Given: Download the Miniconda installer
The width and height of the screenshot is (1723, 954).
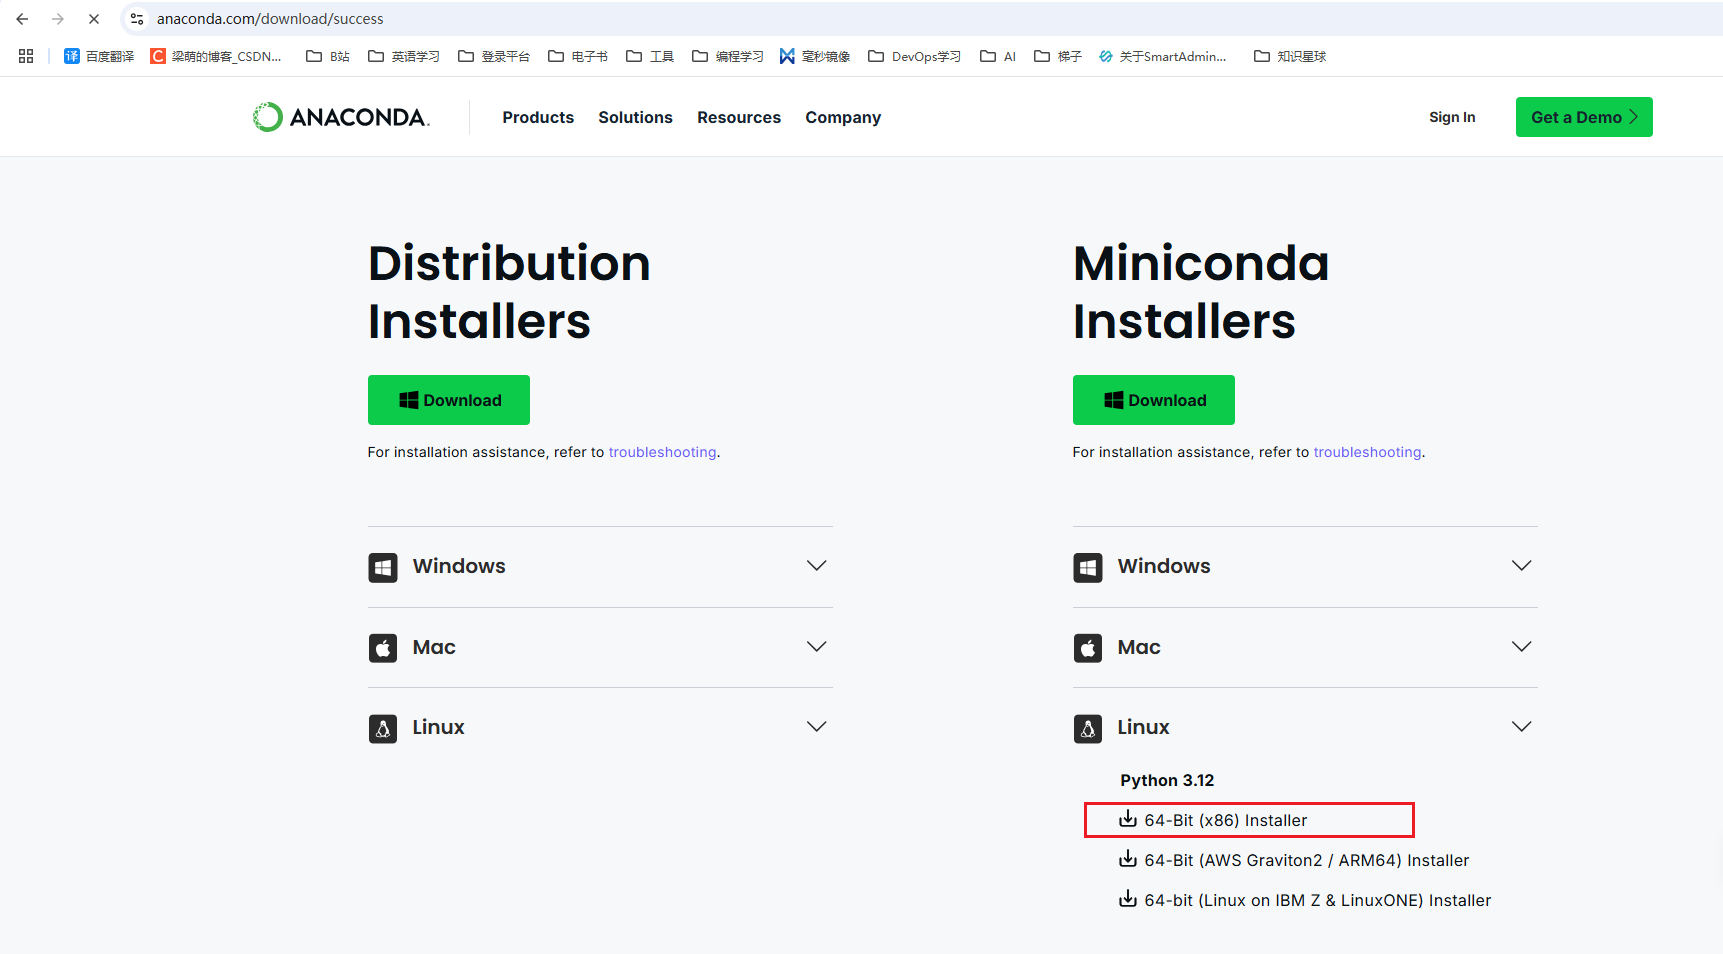Looking at the screenshot, I should tap(1154, 400).
